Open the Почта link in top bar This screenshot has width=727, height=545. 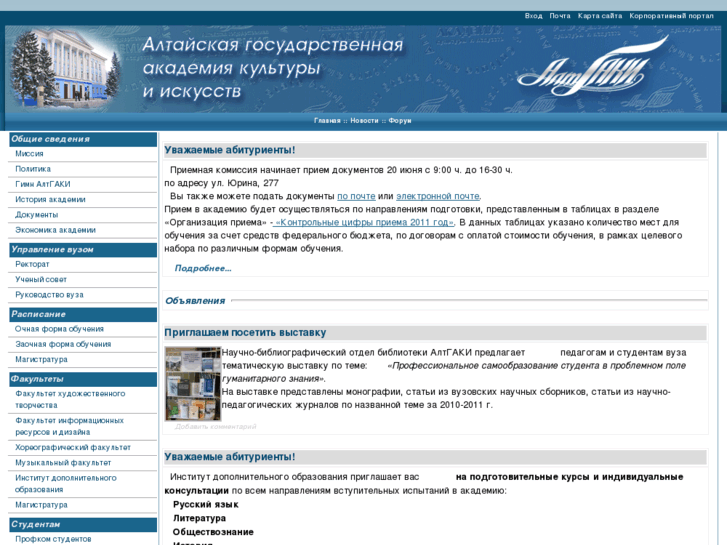(x=560, y=16)
